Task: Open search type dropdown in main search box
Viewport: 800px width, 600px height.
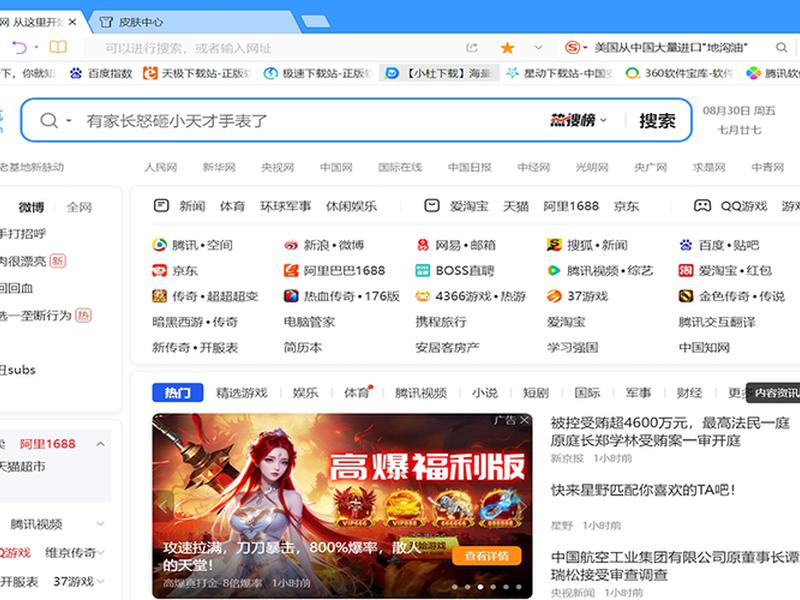Action: [x=68, y=121]
